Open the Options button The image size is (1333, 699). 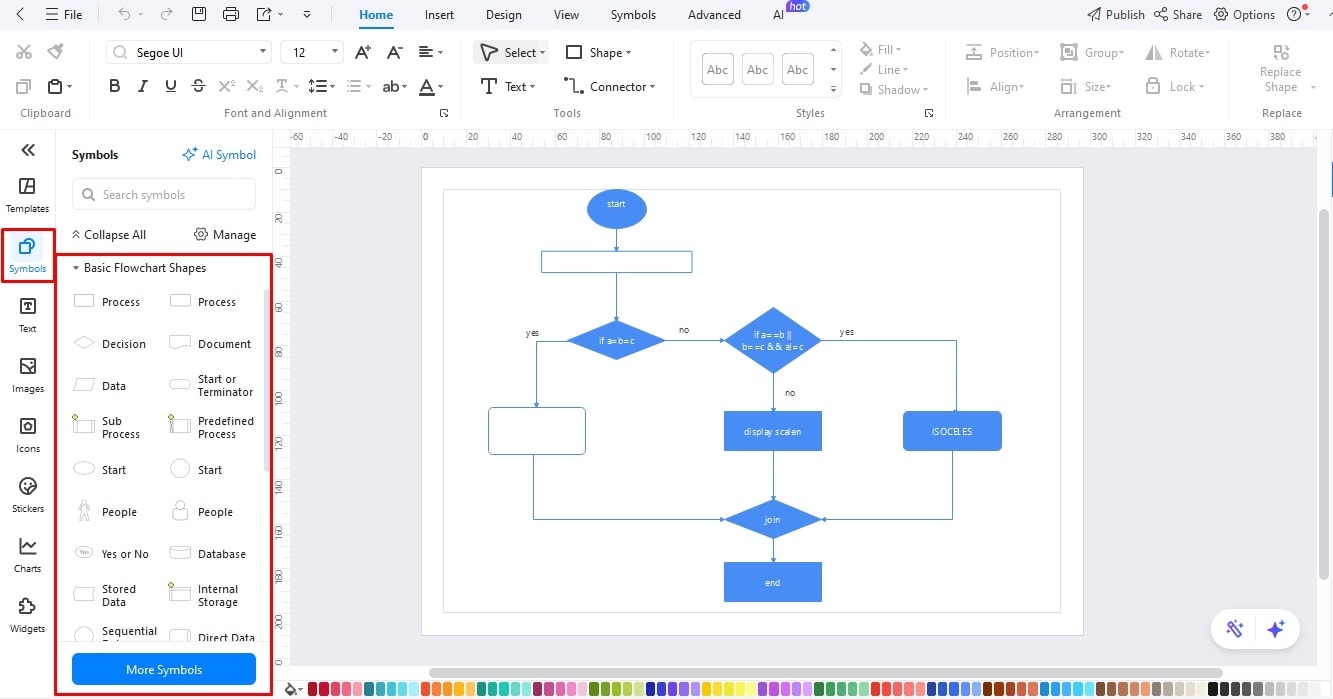click(x=1245, y=15)
